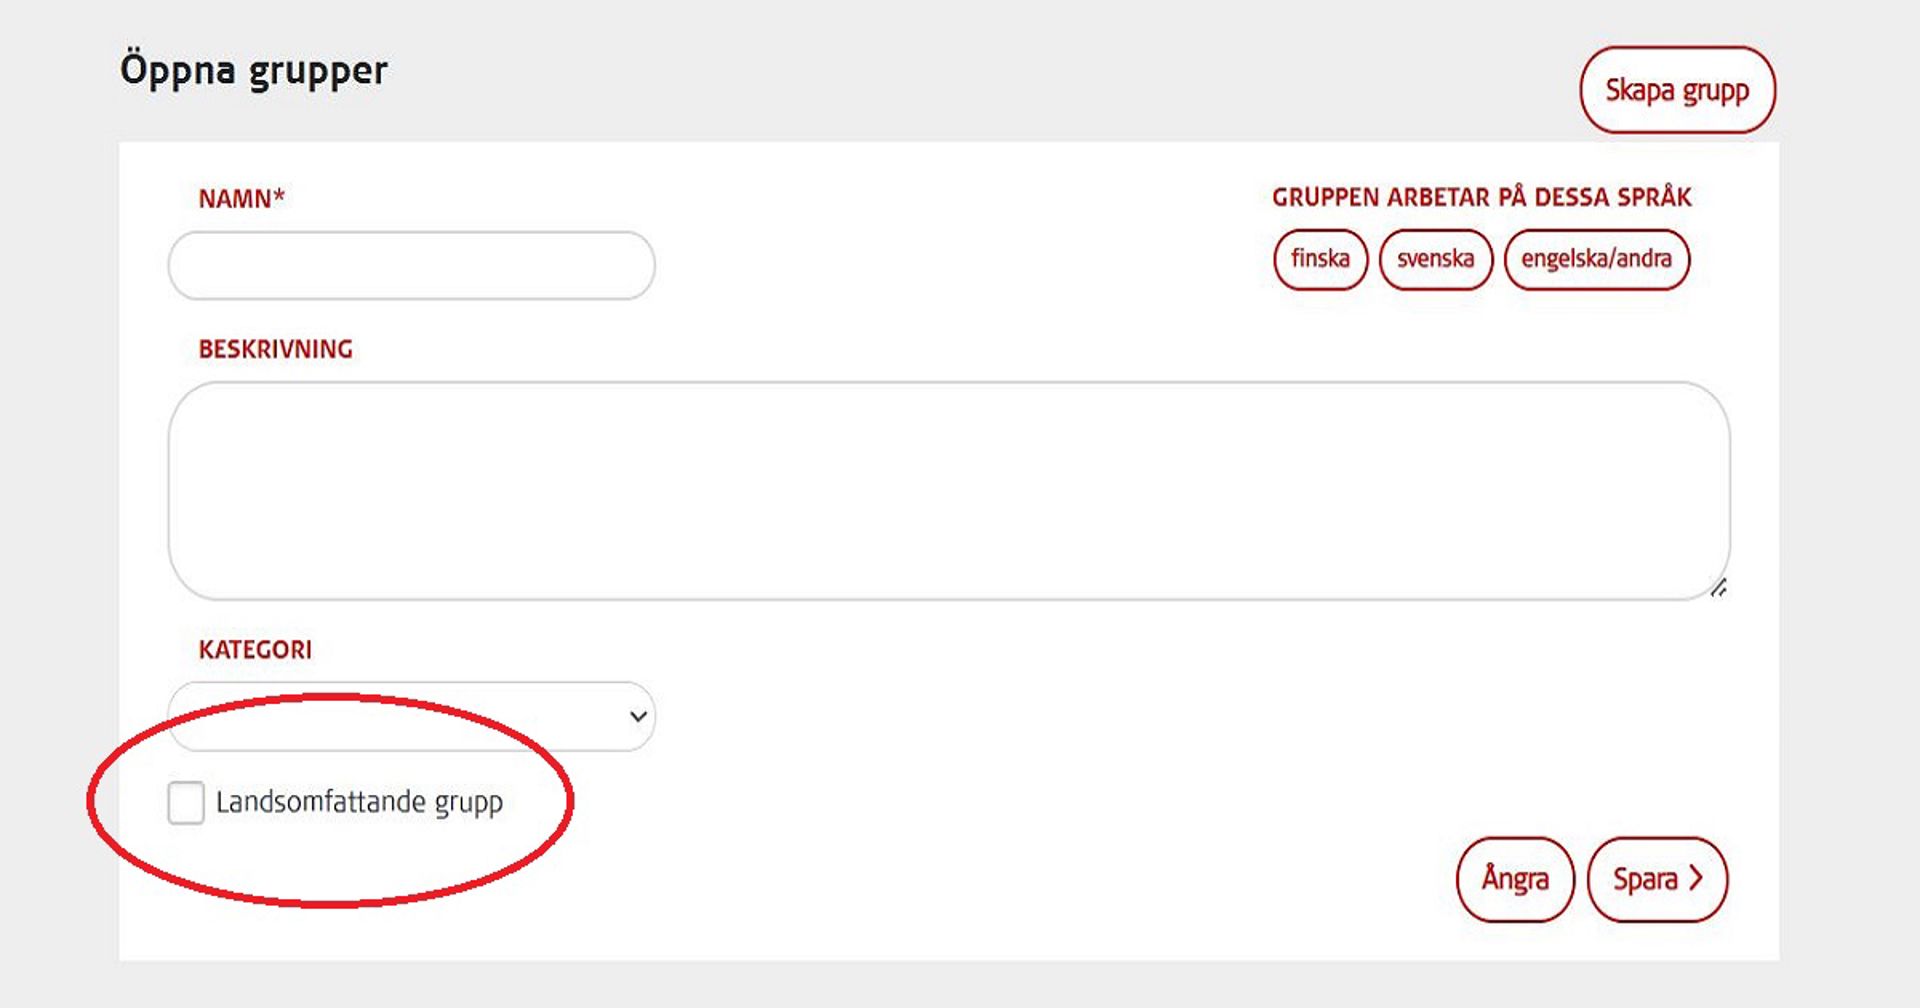Viewport: 1920px width, 1008px height.
Task: Click the Skapa grupp button
Action: (x=1677, y=90)
